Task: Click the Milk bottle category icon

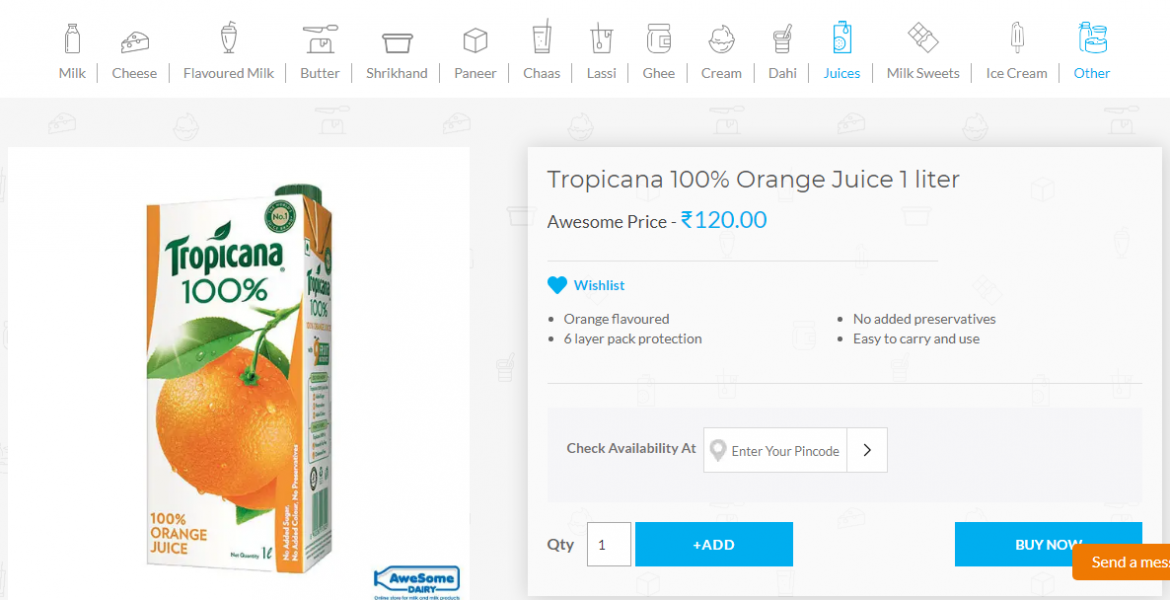Action: click(x=72, y=40)
